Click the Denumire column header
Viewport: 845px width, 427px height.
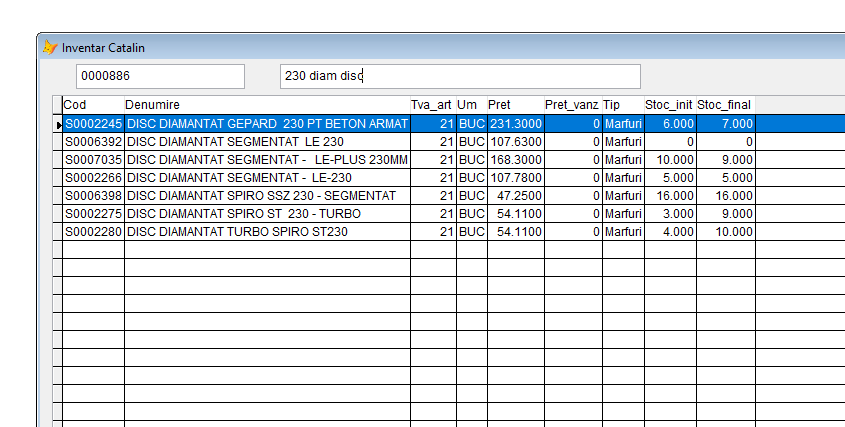pyautogui.click(x=267, y=105)
